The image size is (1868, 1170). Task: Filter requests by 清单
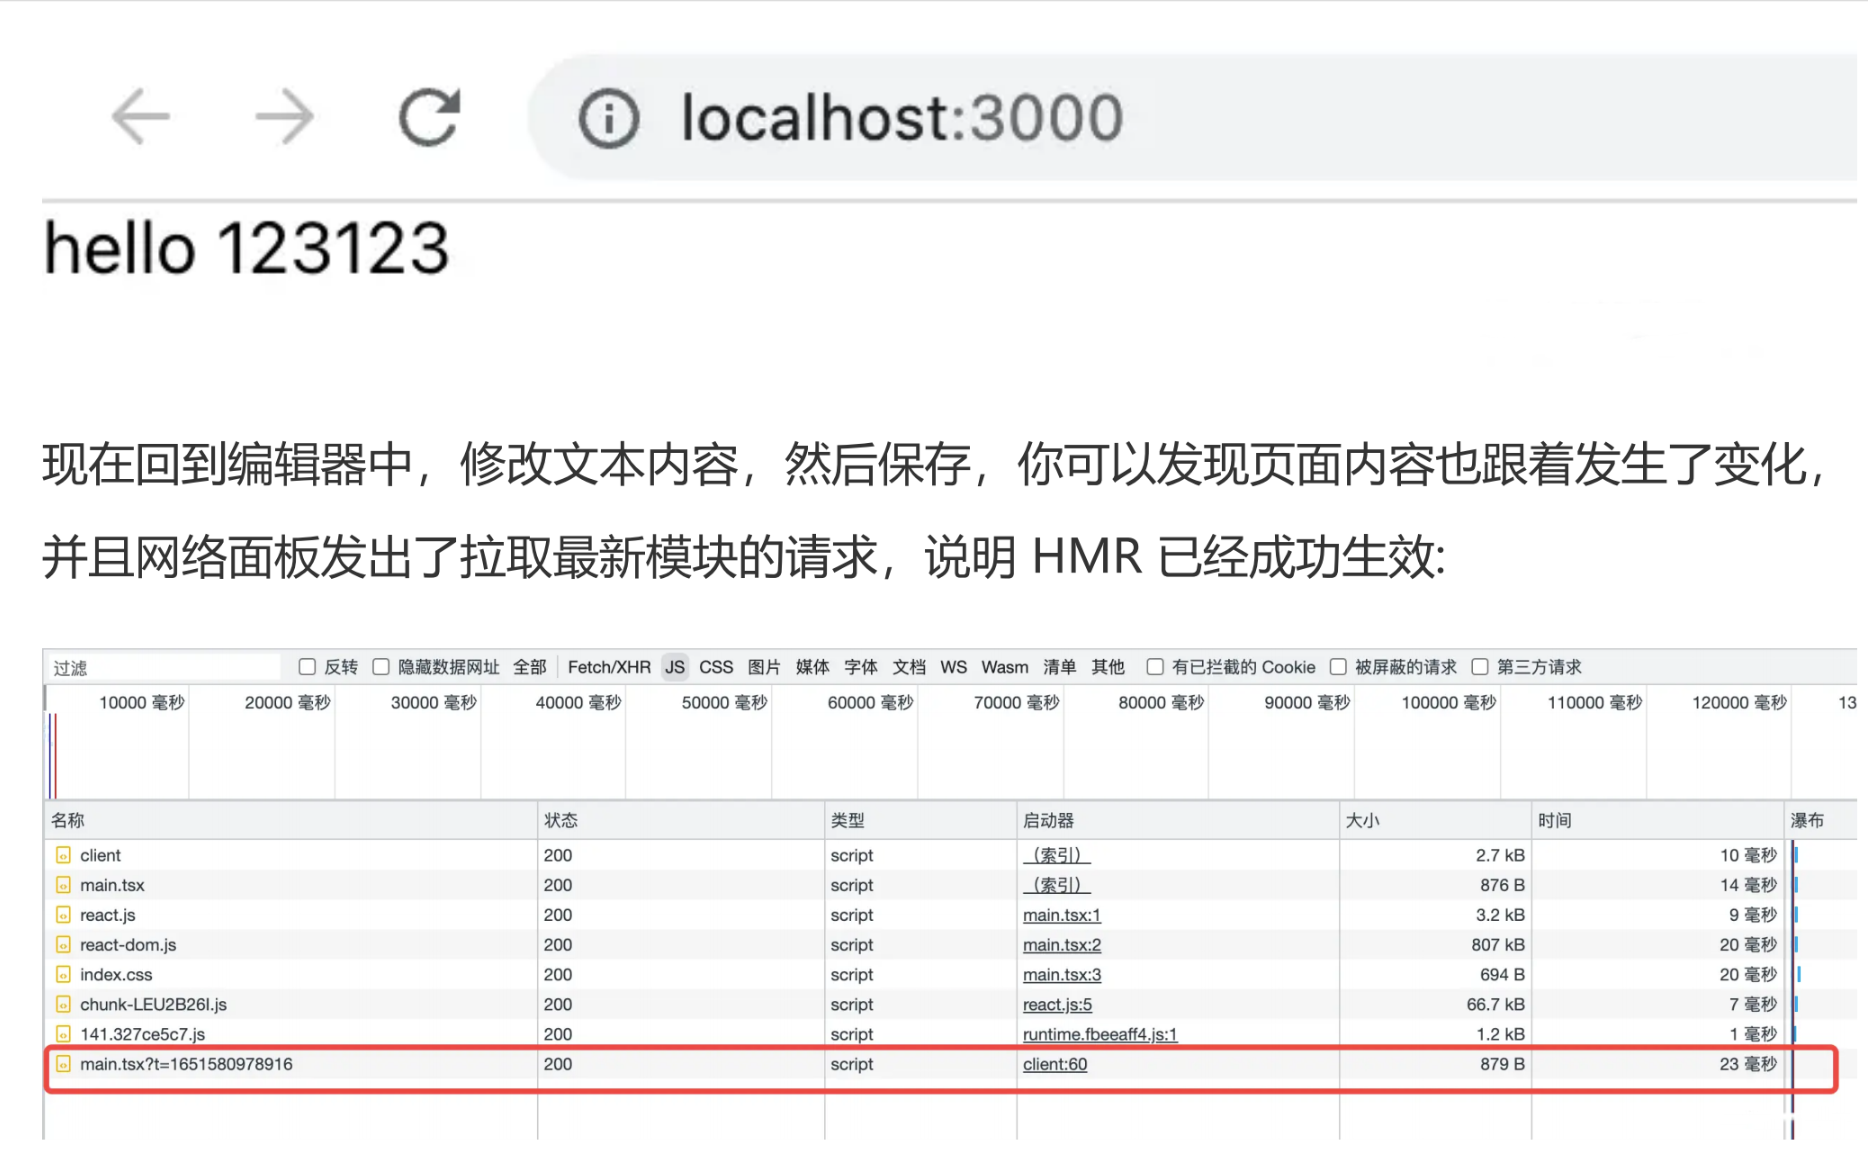[x=1060, y=667]
